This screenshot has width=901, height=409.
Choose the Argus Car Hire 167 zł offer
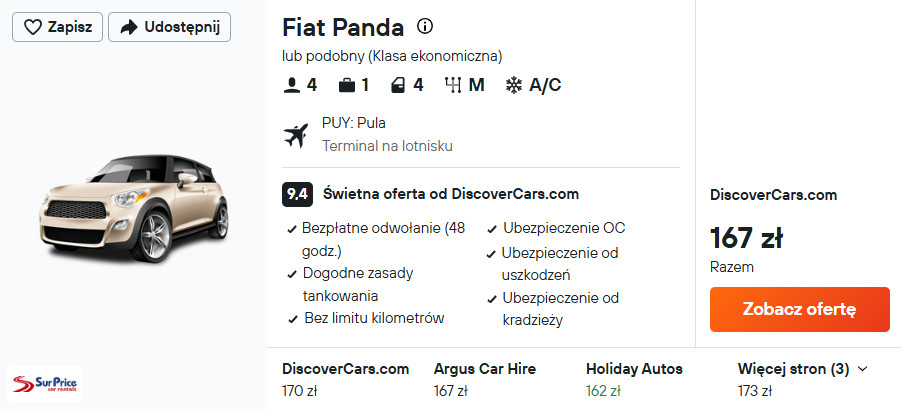click(487, 379)
